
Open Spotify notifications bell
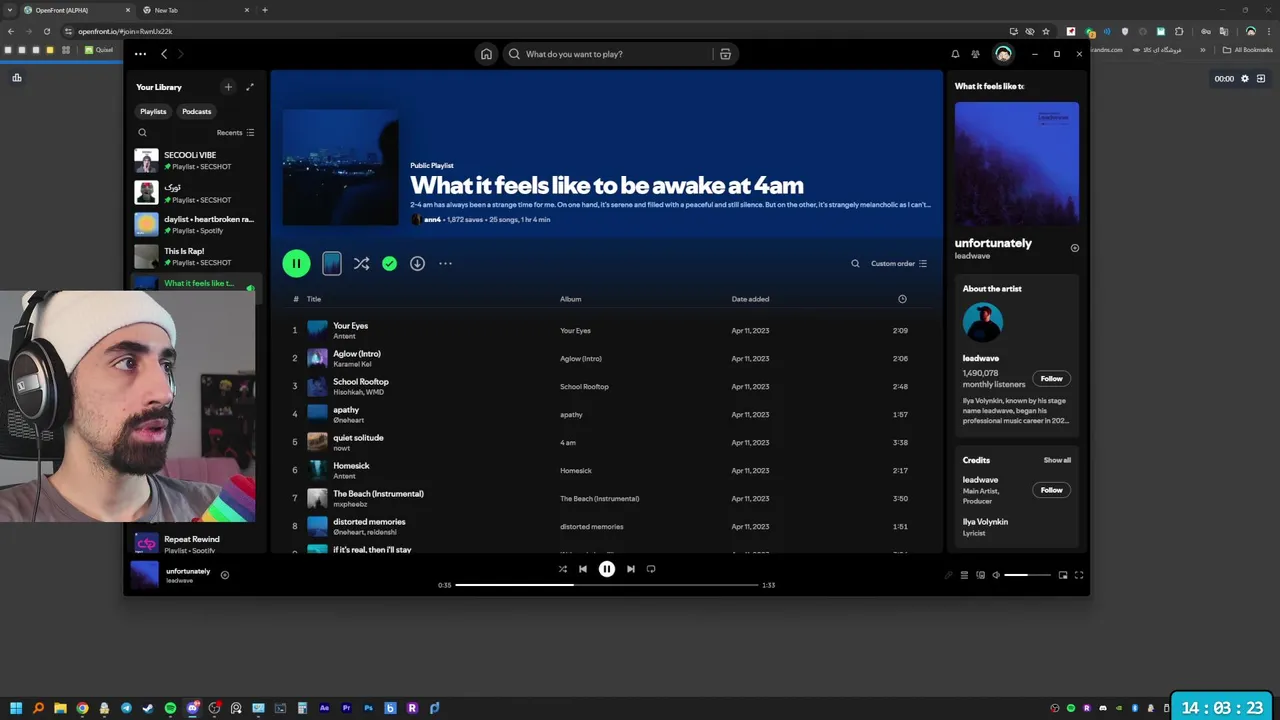click(x=955, y=54)
